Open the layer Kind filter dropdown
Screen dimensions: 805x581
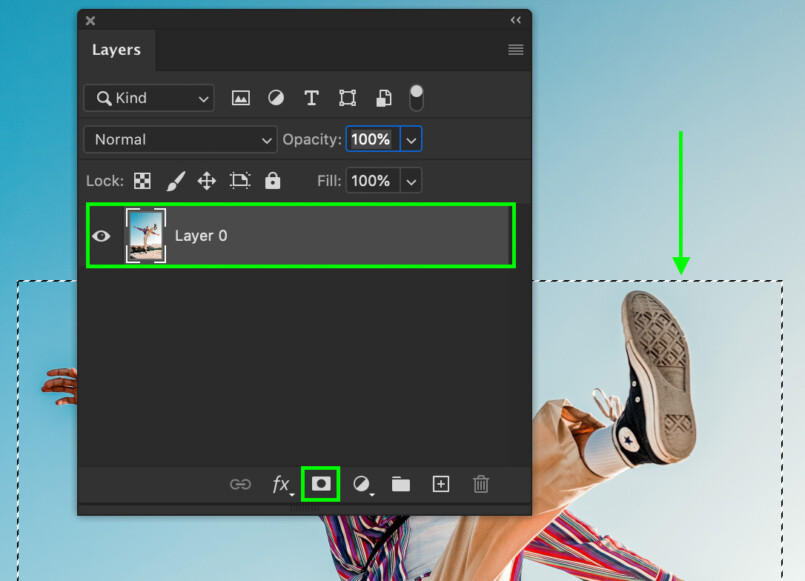(x=148, y=98)
